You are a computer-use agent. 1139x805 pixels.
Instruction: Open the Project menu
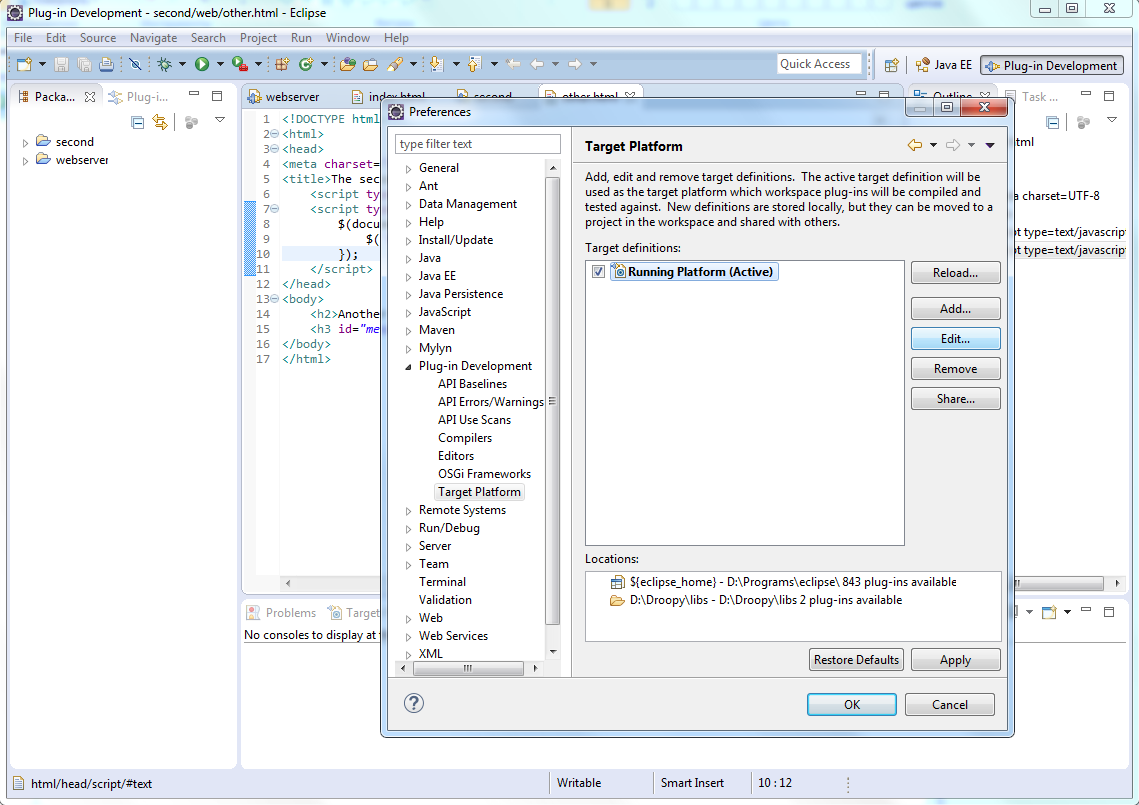258,38
